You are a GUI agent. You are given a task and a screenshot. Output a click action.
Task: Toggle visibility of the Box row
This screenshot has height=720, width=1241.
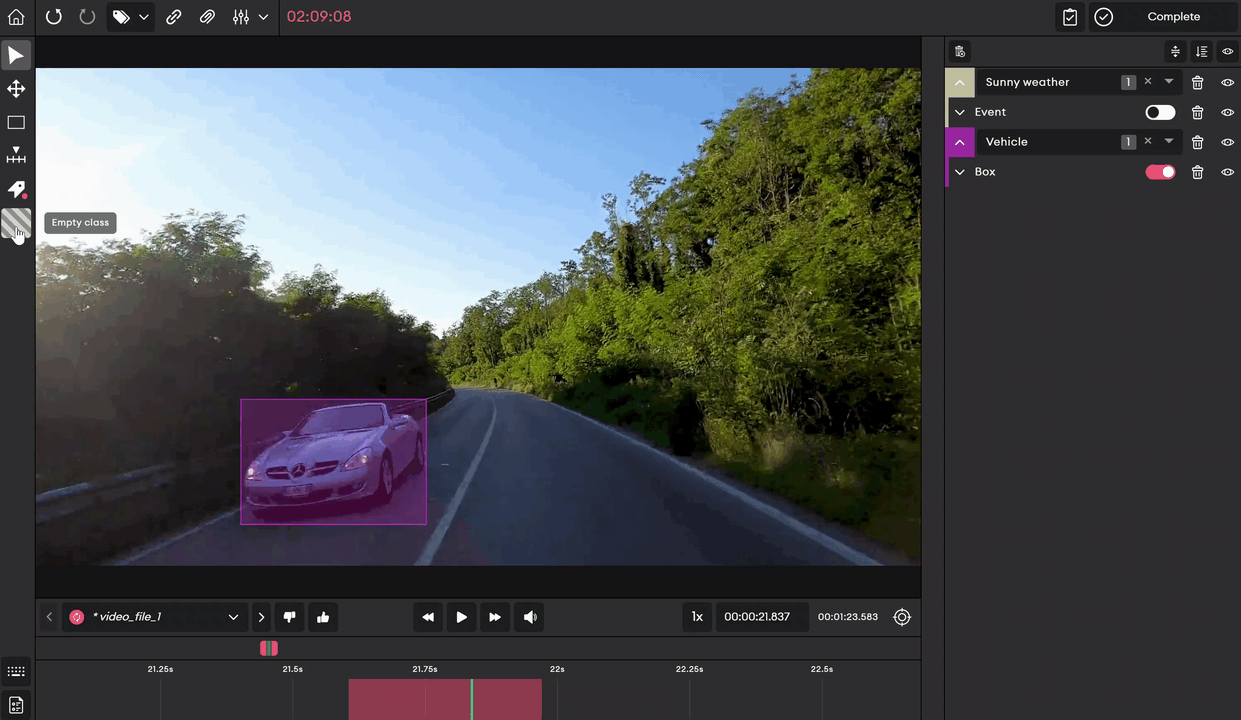[1228, 172]
